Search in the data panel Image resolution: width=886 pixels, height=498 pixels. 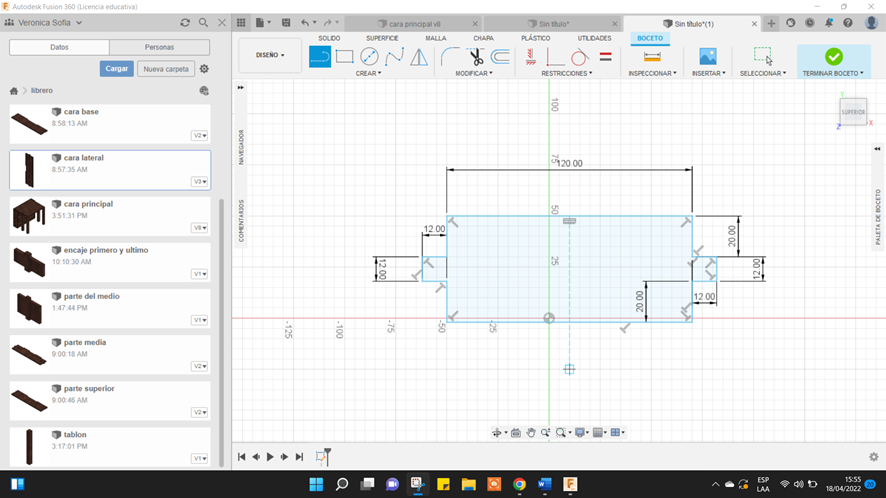[x=203, y=23]
